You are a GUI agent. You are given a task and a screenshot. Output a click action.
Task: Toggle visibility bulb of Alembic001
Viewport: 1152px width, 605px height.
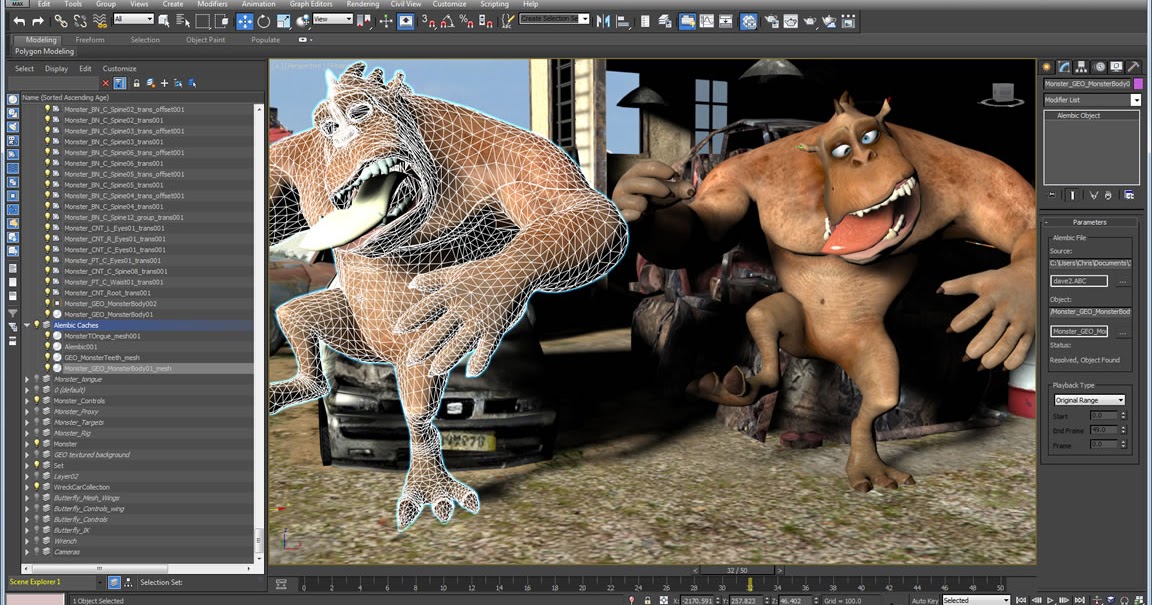click(47, 346)
